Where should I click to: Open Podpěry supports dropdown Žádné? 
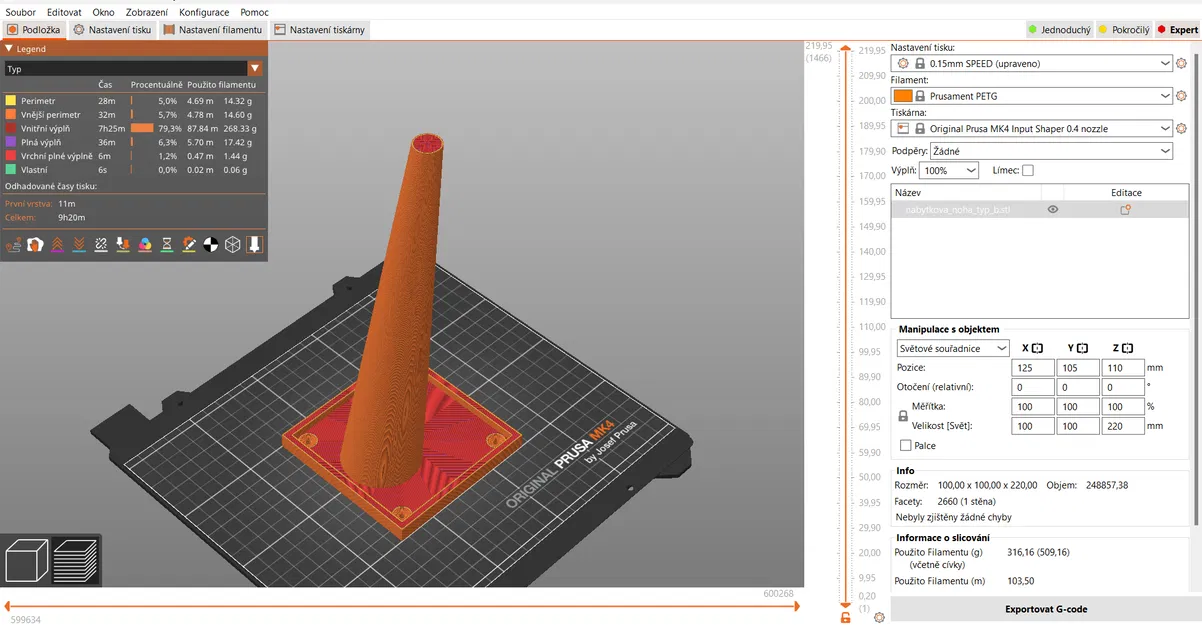pos(1051,151)
